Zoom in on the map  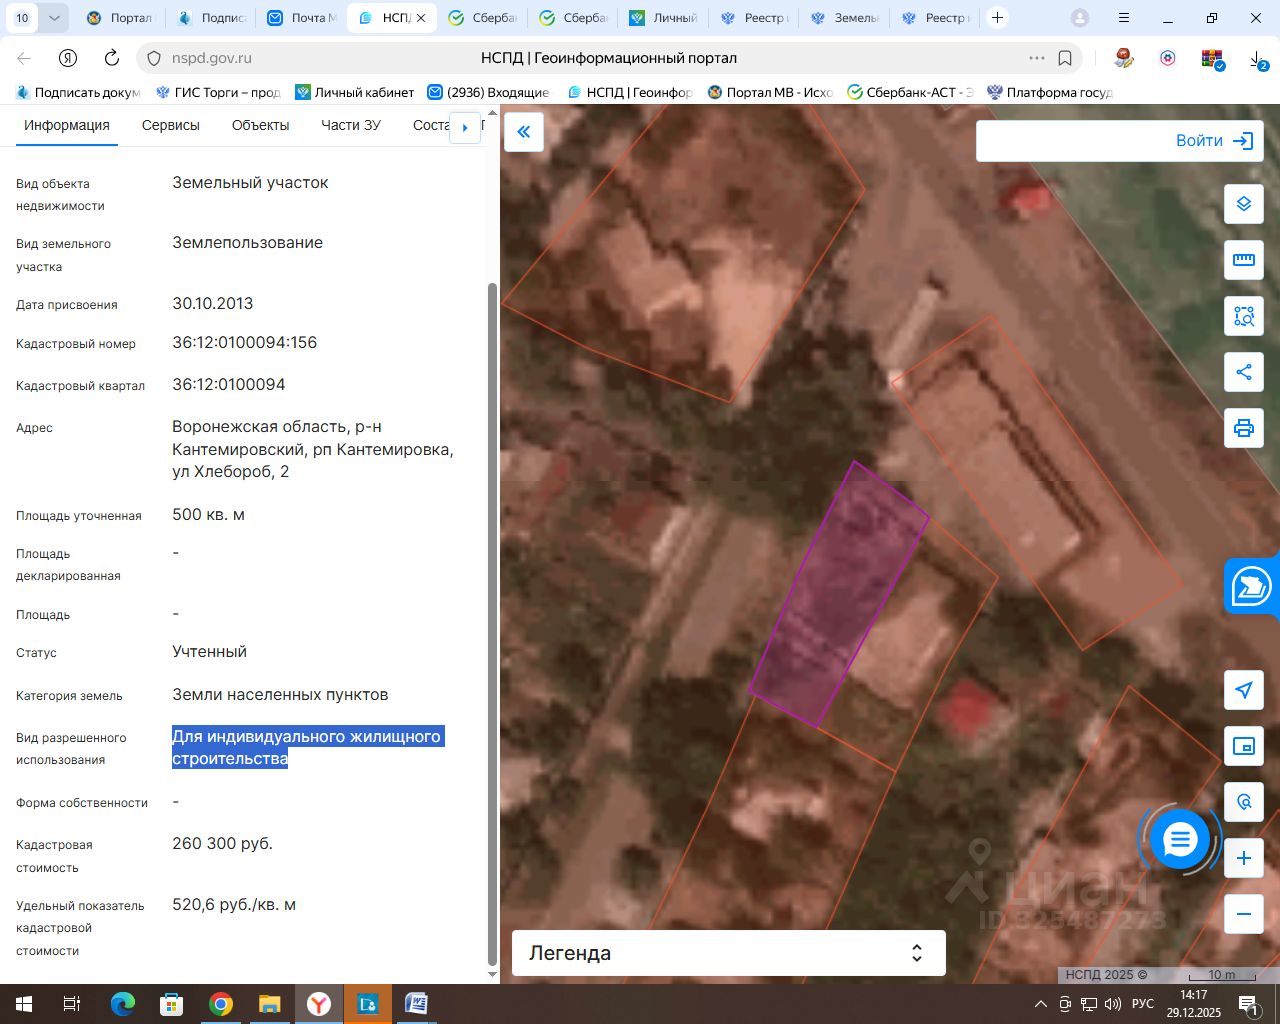pos(1244,858)
